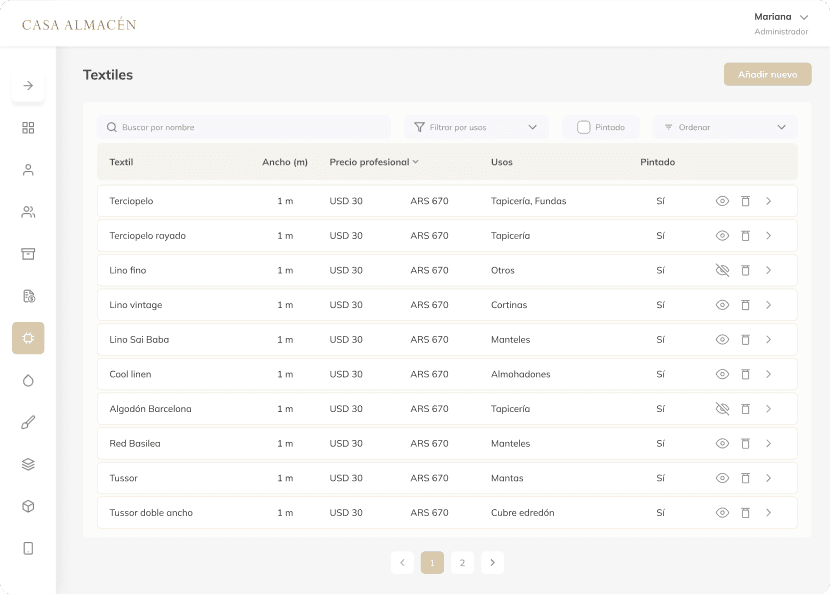Delete the Terciopelo row with trash icon

pos(745,201)
